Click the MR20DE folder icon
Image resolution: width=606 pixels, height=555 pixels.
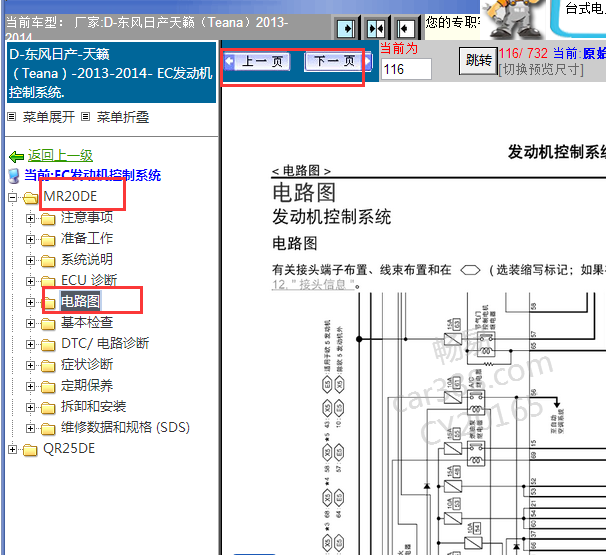[x=30, y=198]
